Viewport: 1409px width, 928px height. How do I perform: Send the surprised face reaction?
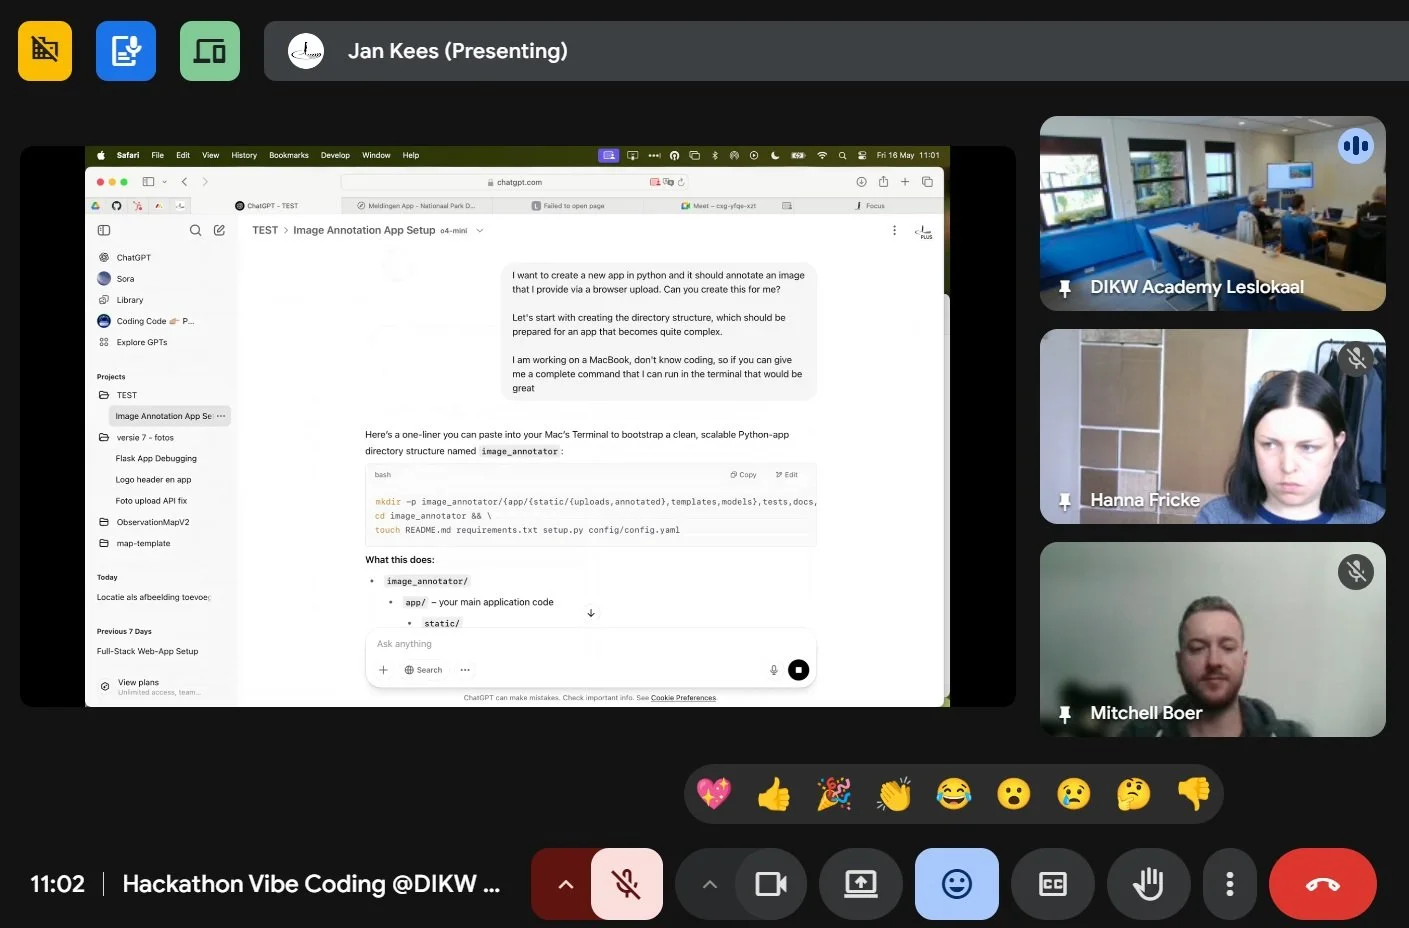[x=1014, y=794]
